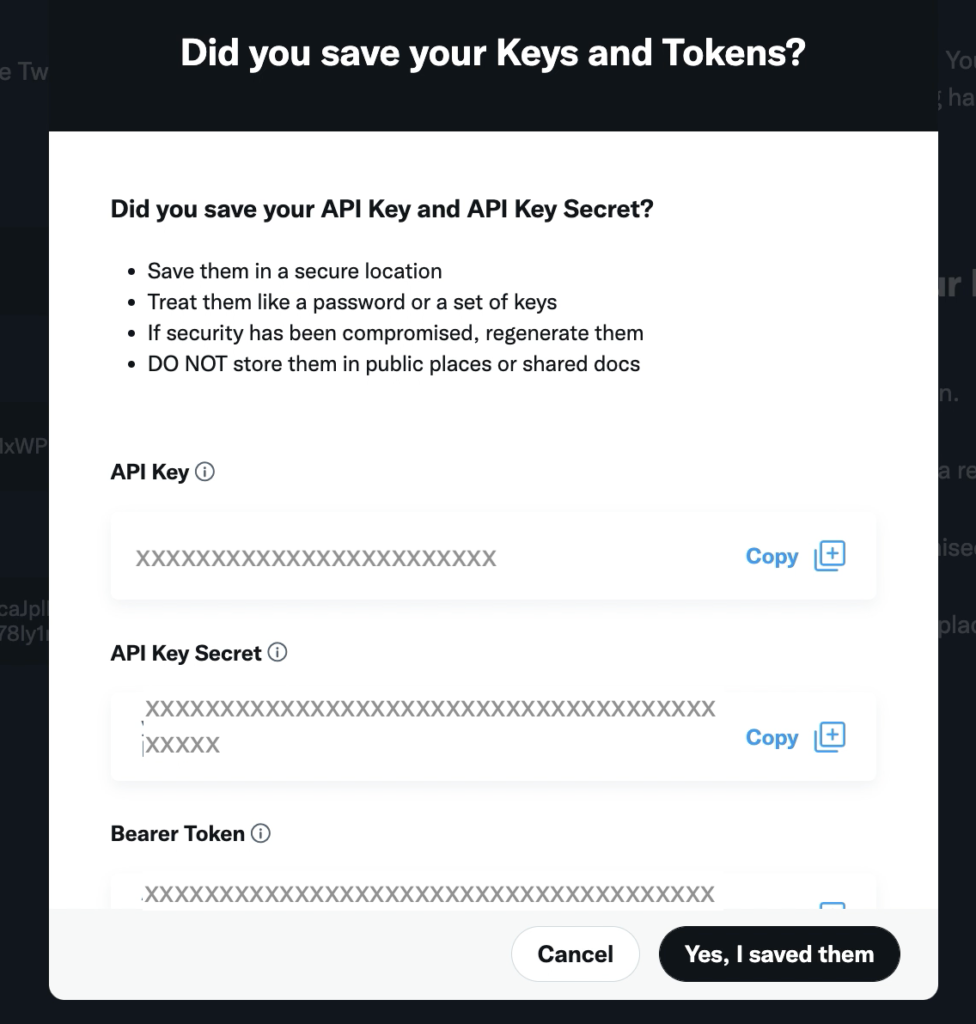The image size is (976, 1024).
Task: Click the partly visible Bearer Token copy icon
Action: 832,905
